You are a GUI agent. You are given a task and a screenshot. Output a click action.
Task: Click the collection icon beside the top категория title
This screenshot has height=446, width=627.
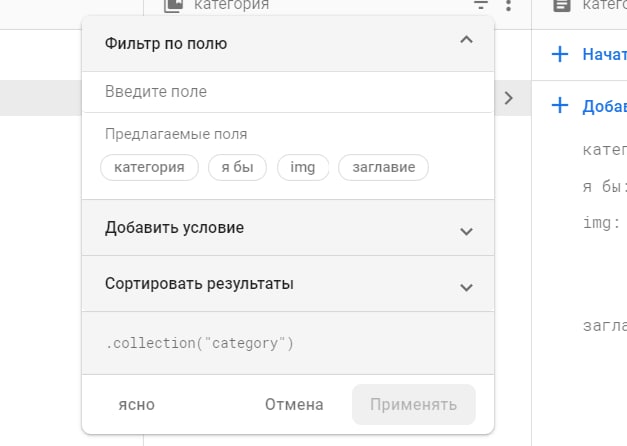tap(173, 6)
